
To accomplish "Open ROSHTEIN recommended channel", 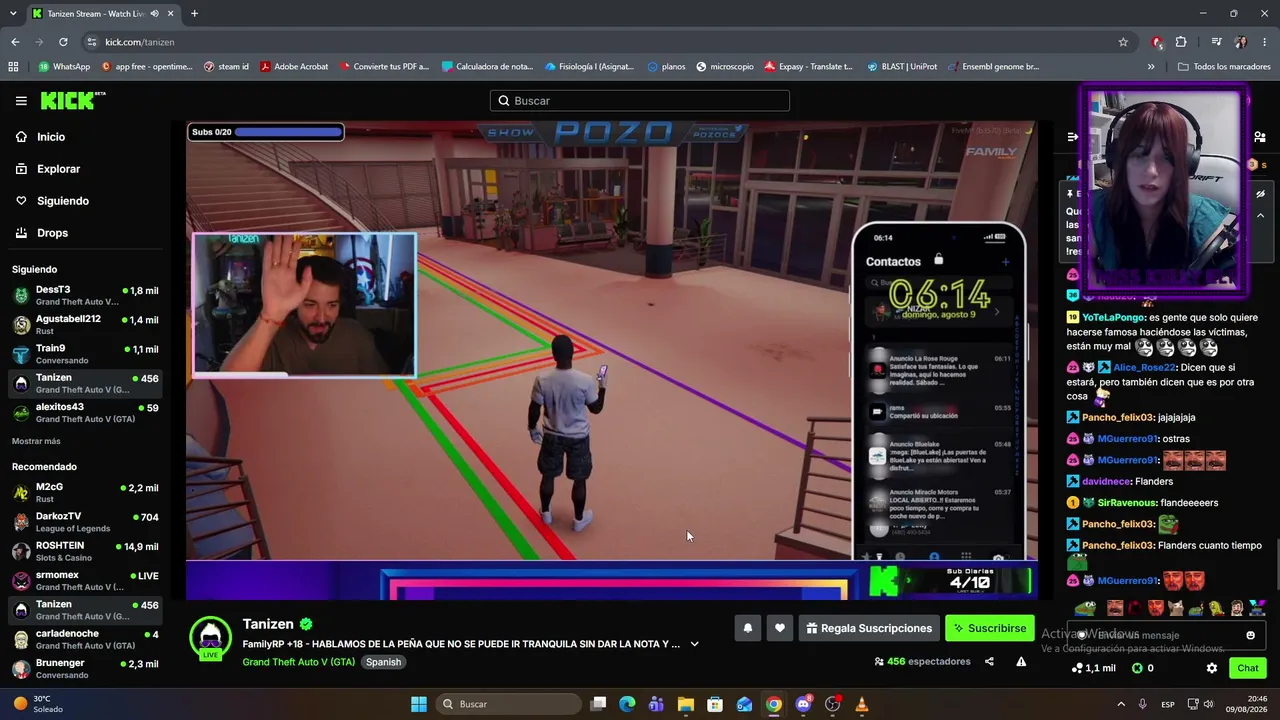I will pyautogui.click(x=85, y=552).
